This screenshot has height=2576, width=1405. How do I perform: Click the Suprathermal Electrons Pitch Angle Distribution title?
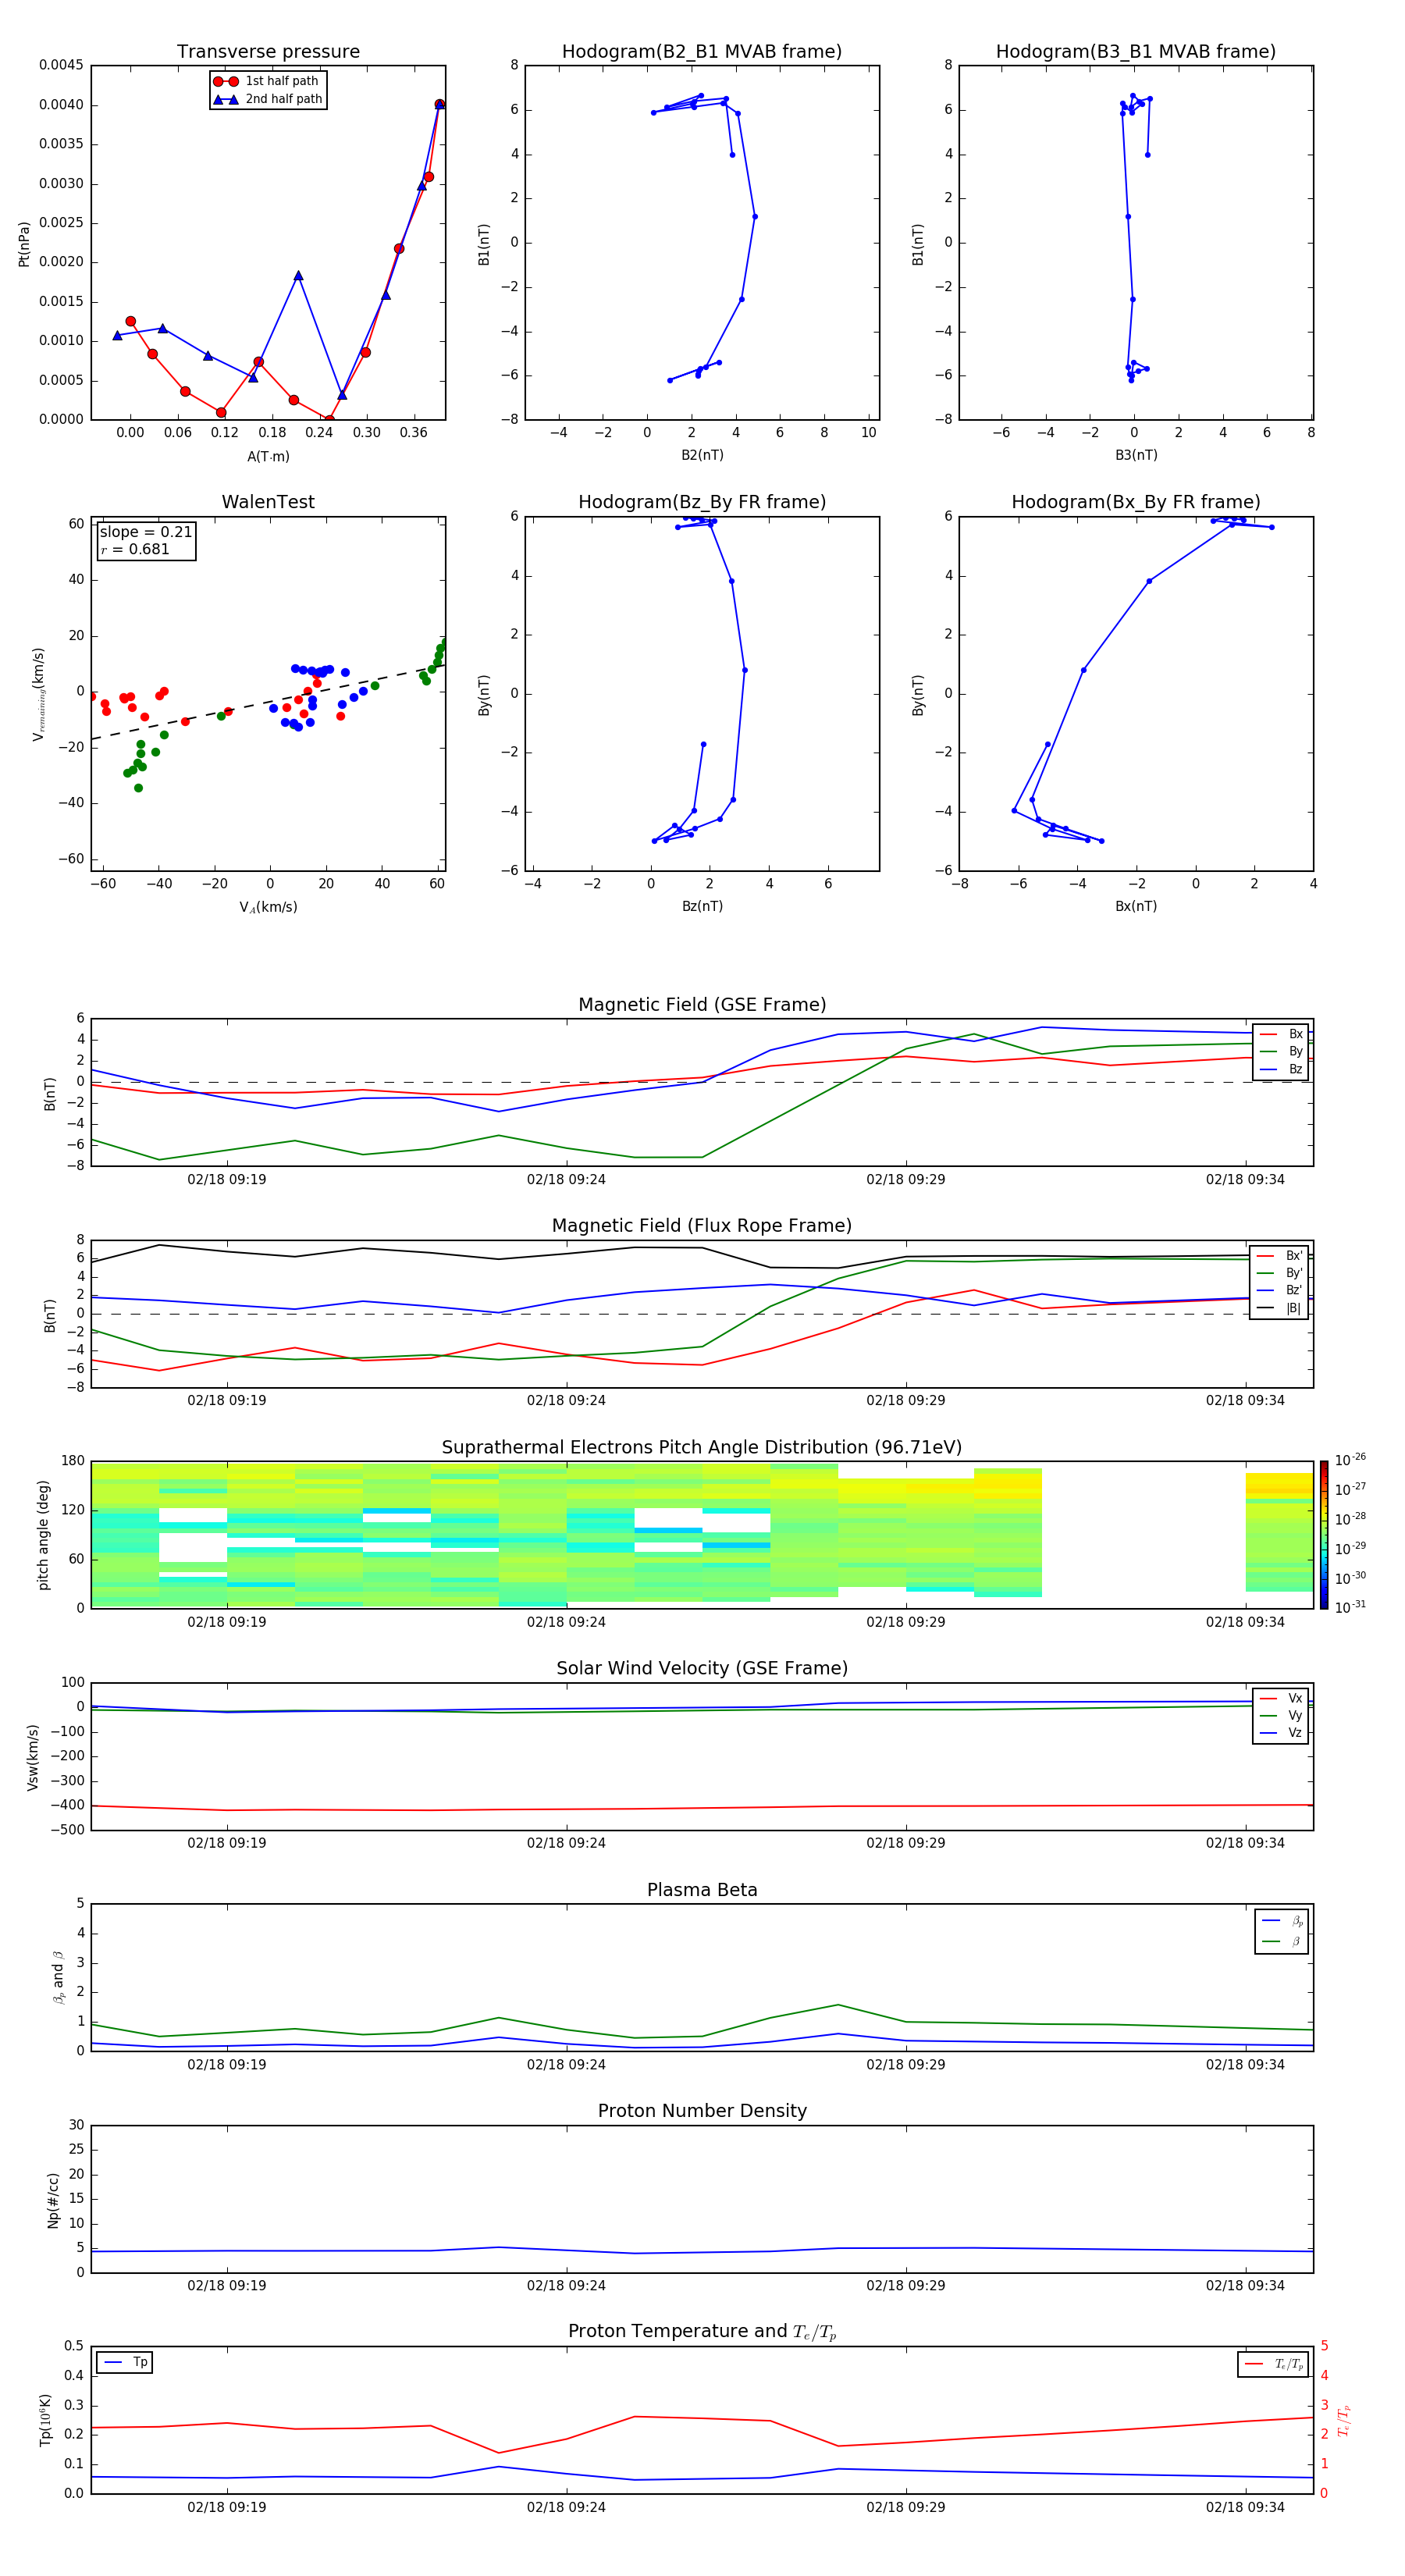[x=701, y=1447]
